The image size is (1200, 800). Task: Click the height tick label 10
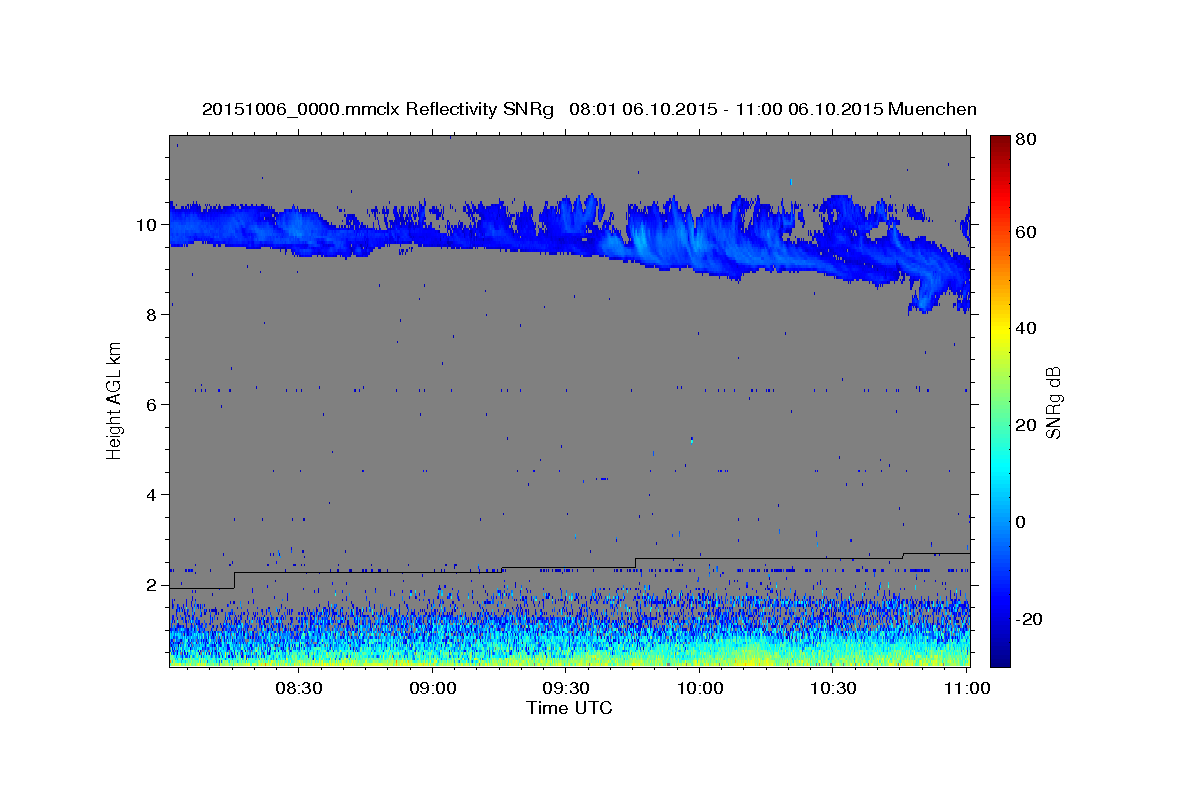click(148, 225)
